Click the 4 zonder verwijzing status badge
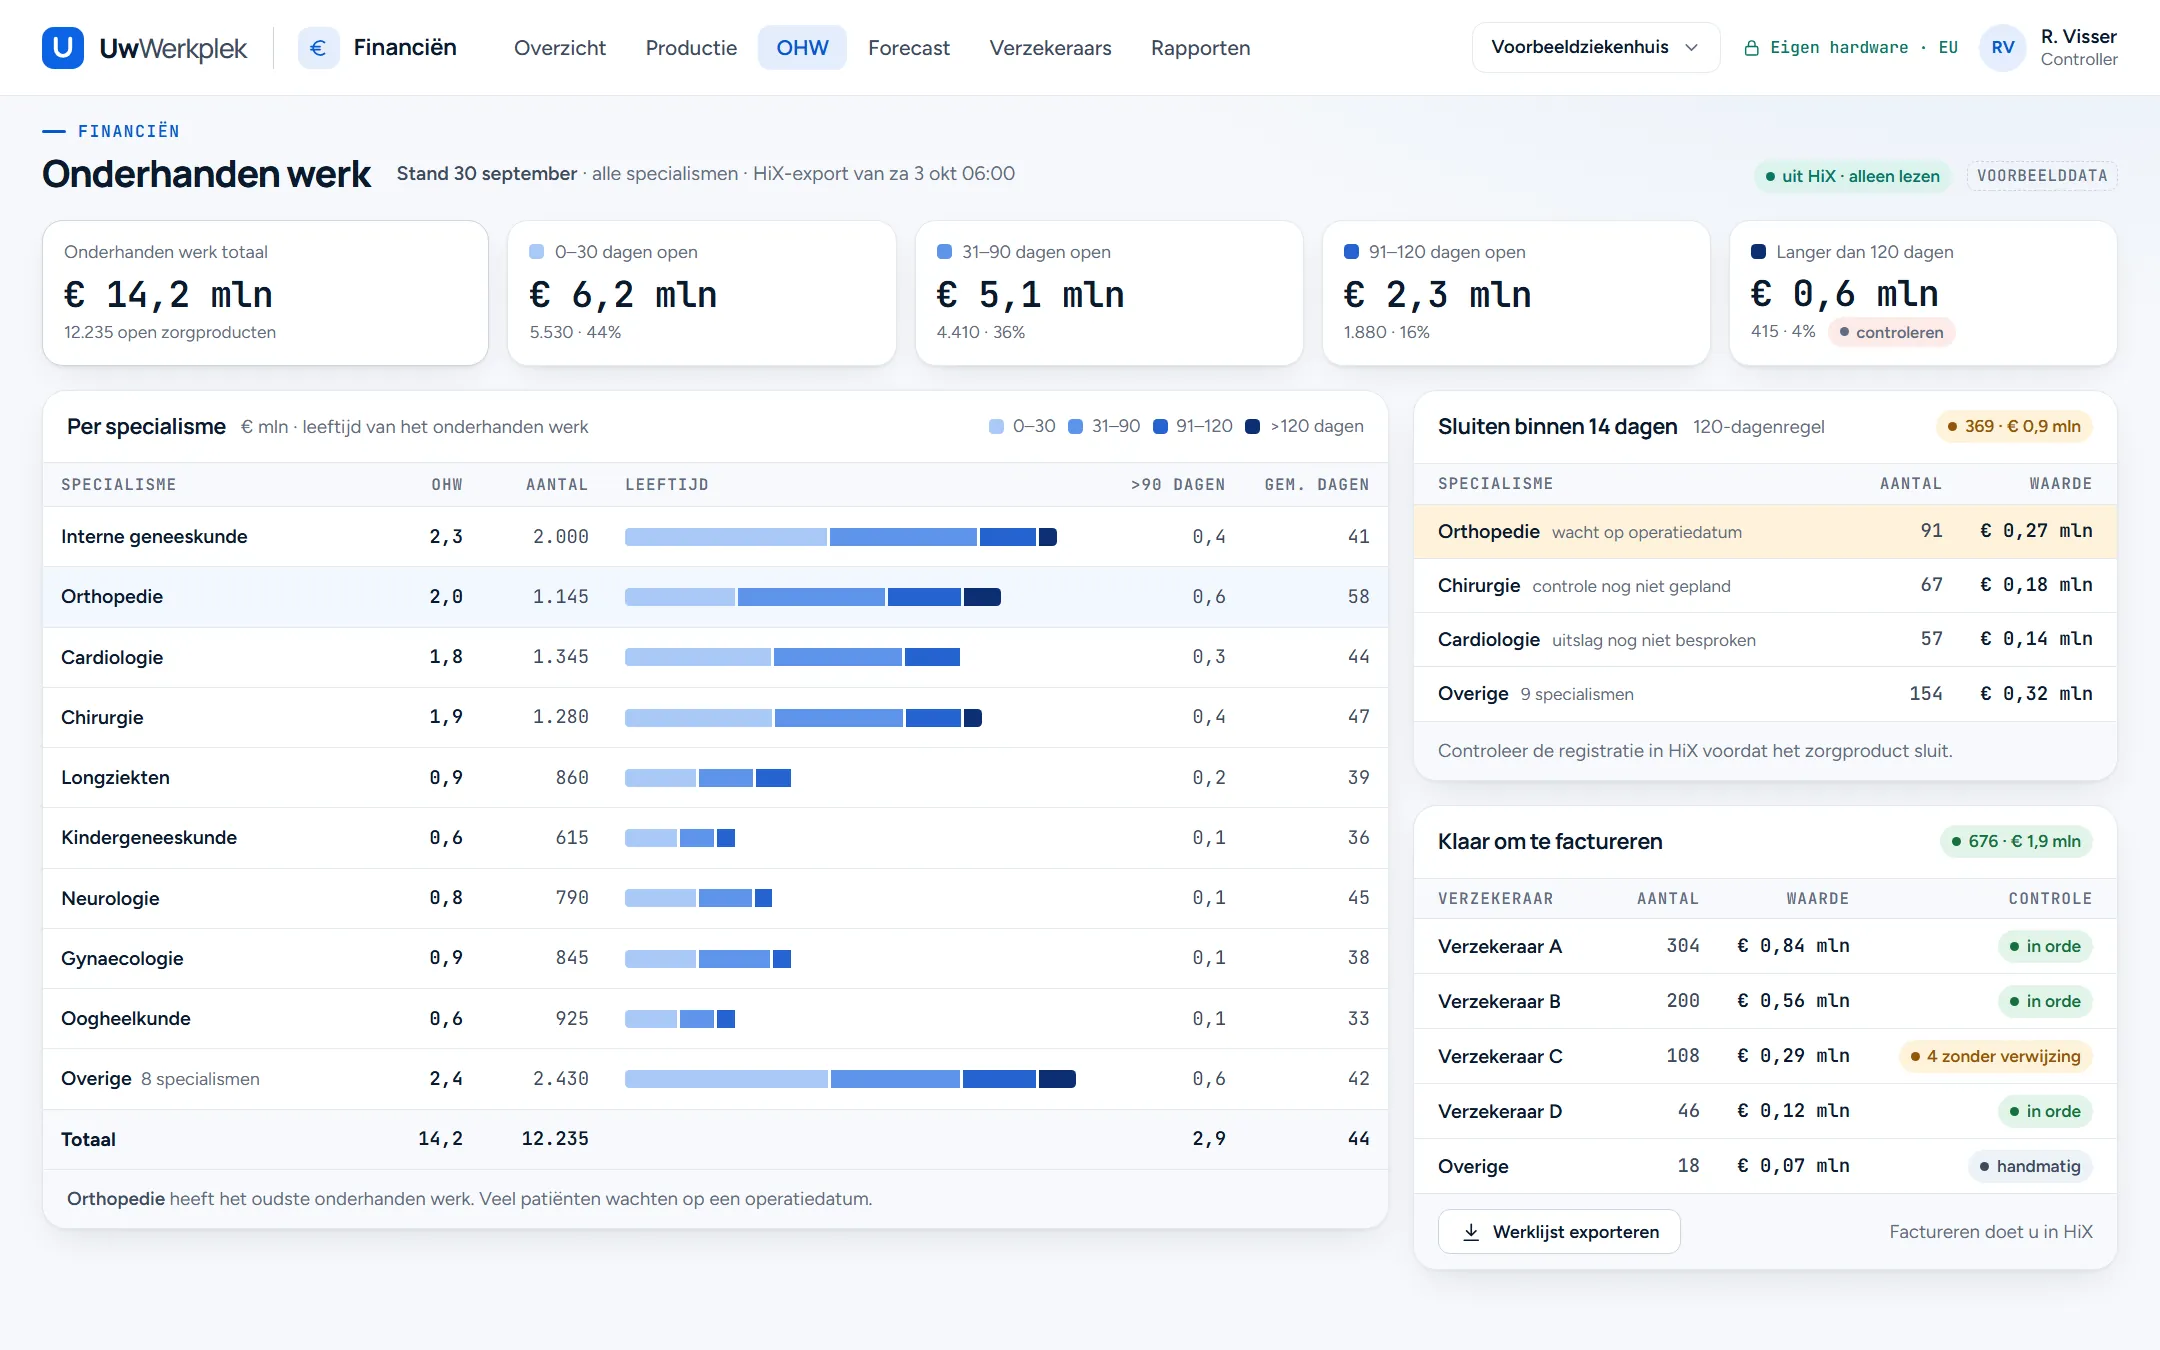The image size is (2160, 1350). (1995, 1056)
